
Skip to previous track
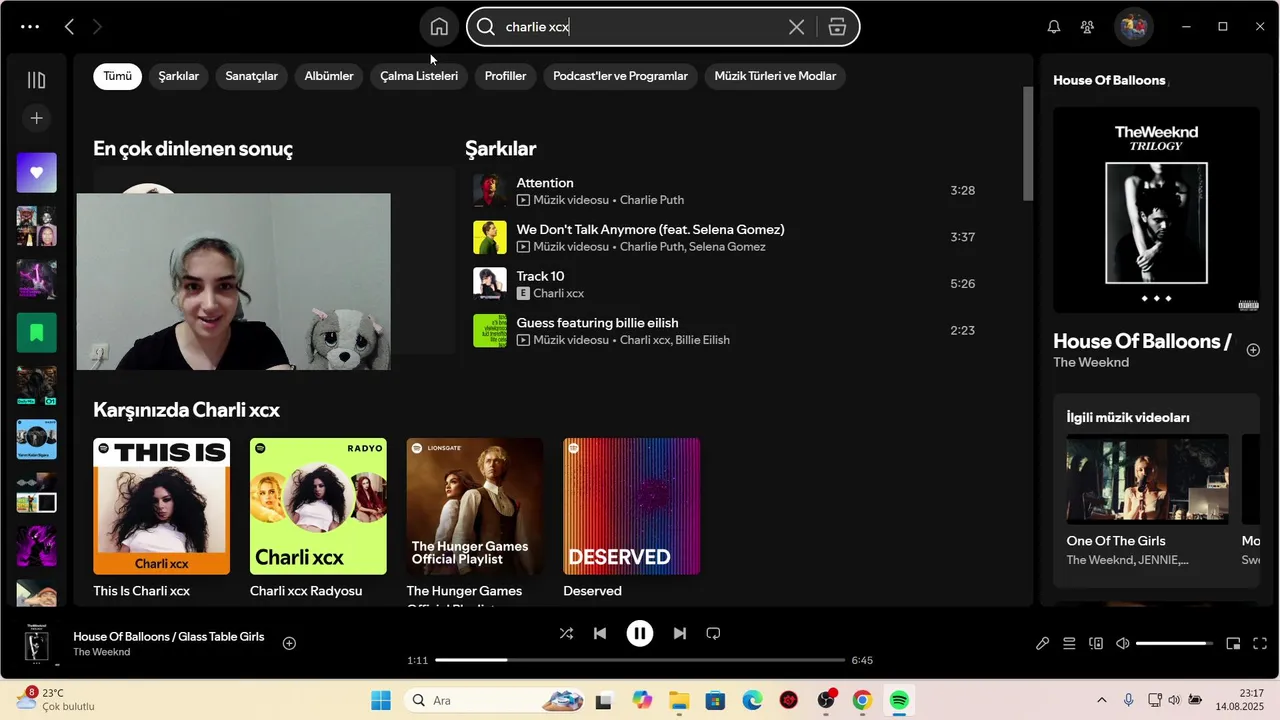coord(600,633)
